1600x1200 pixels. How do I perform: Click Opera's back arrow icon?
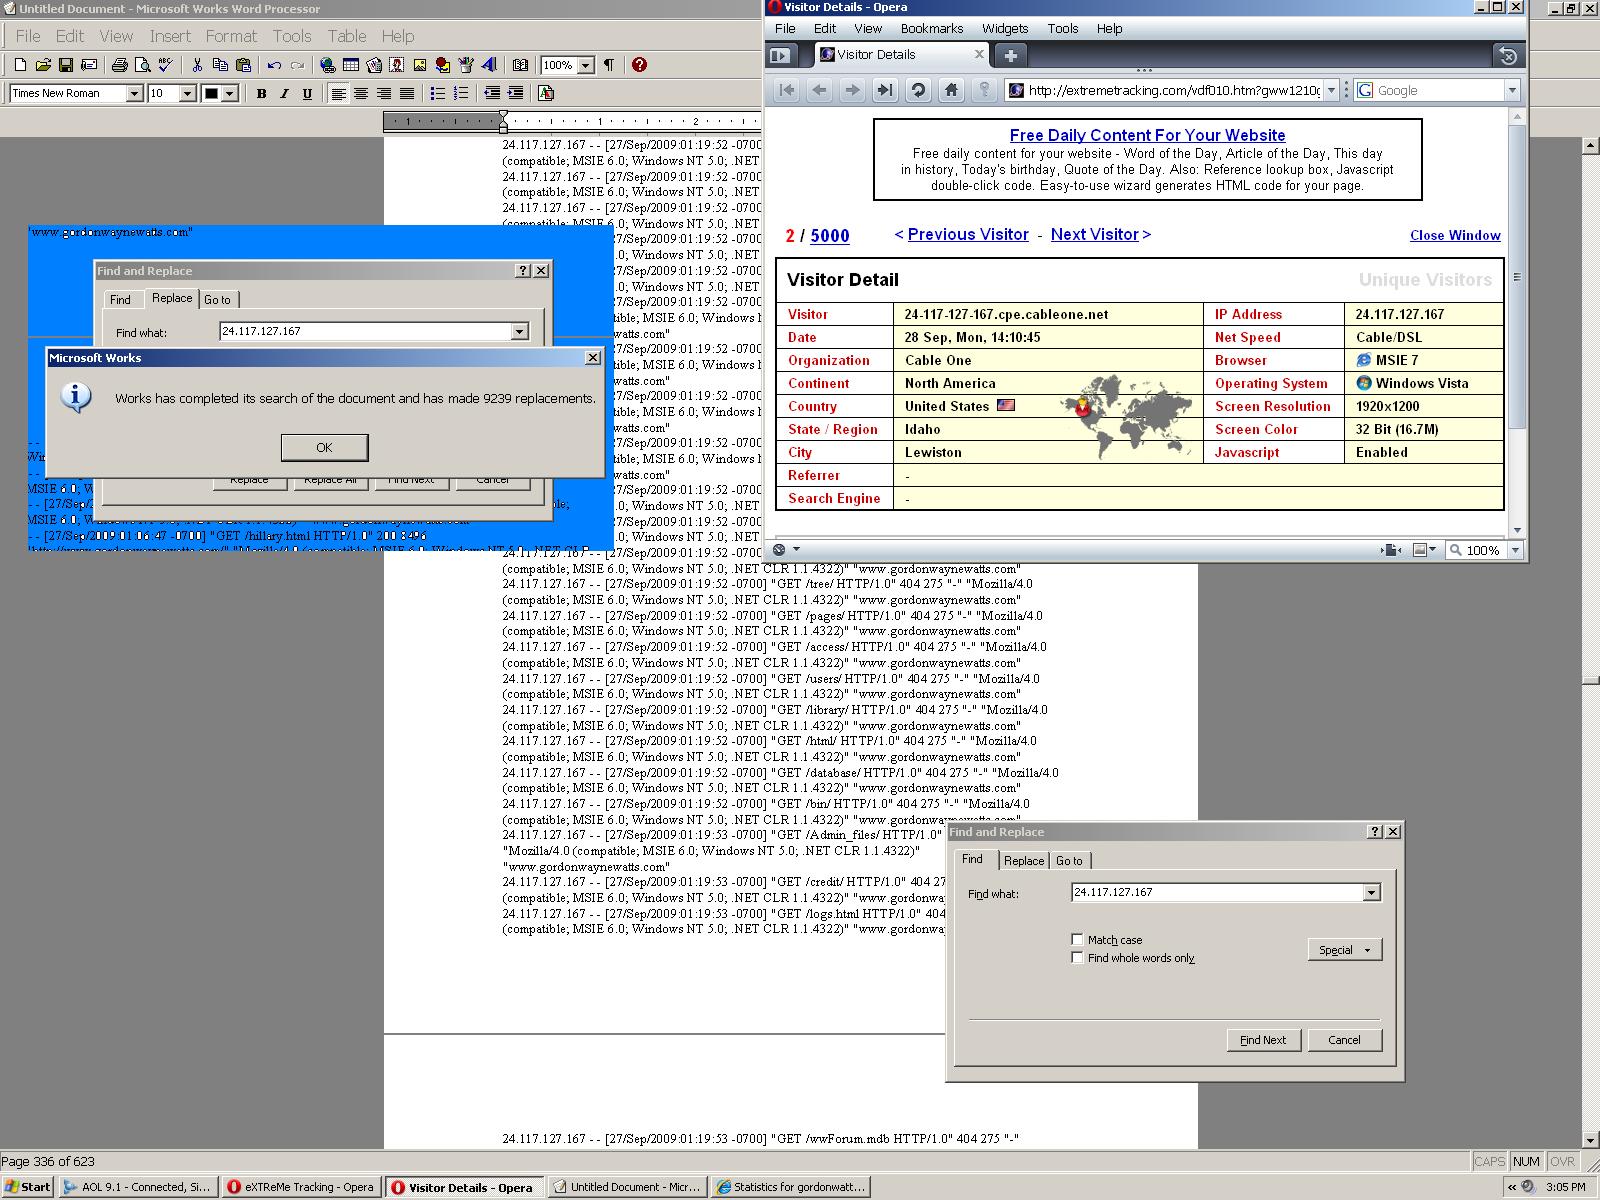819,90
